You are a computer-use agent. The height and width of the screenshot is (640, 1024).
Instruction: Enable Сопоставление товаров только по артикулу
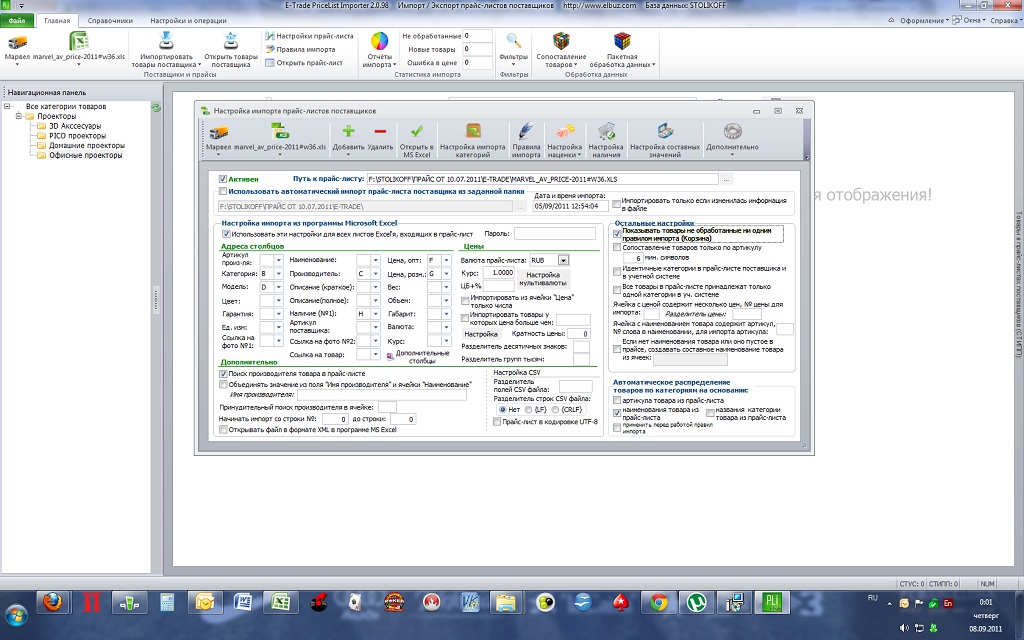[x=617, y=248]
